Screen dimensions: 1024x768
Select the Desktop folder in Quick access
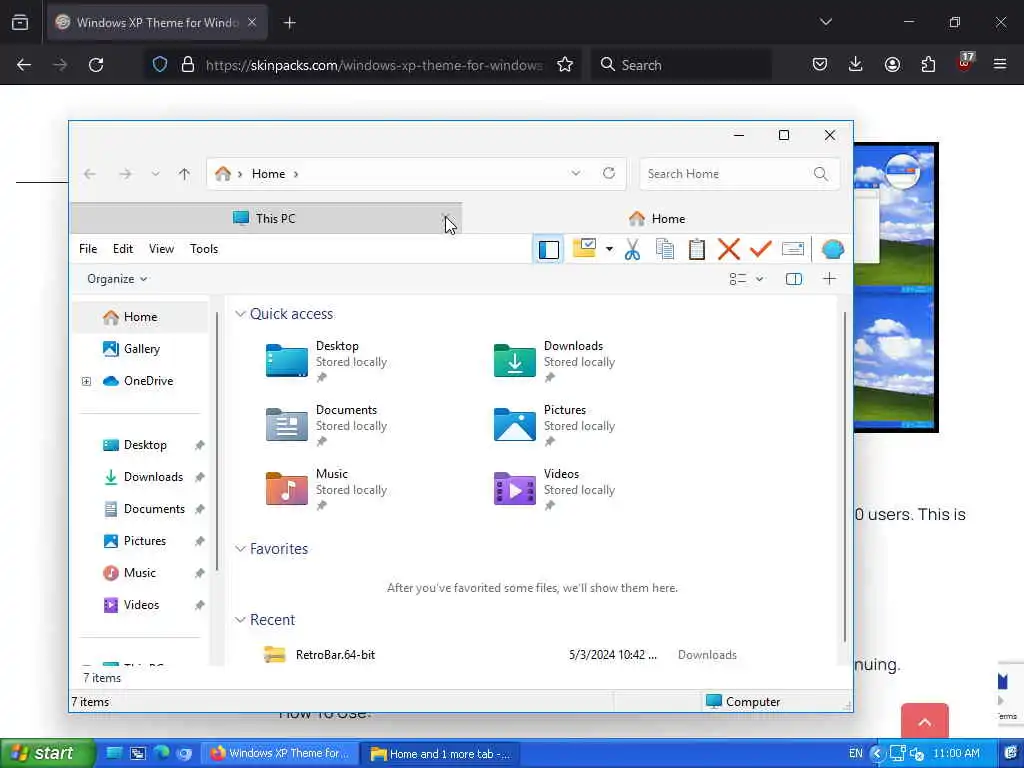click(x=327, y=360)
